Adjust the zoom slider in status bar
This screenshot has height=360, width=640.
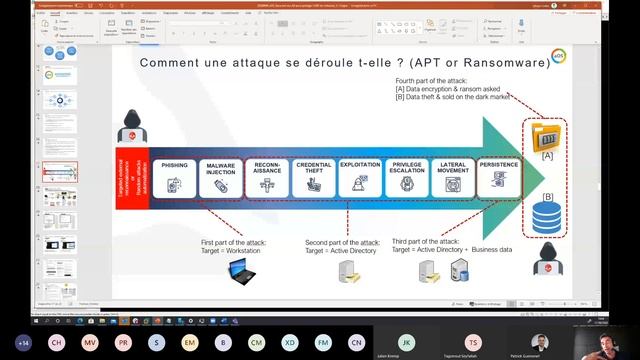point(564,304)
